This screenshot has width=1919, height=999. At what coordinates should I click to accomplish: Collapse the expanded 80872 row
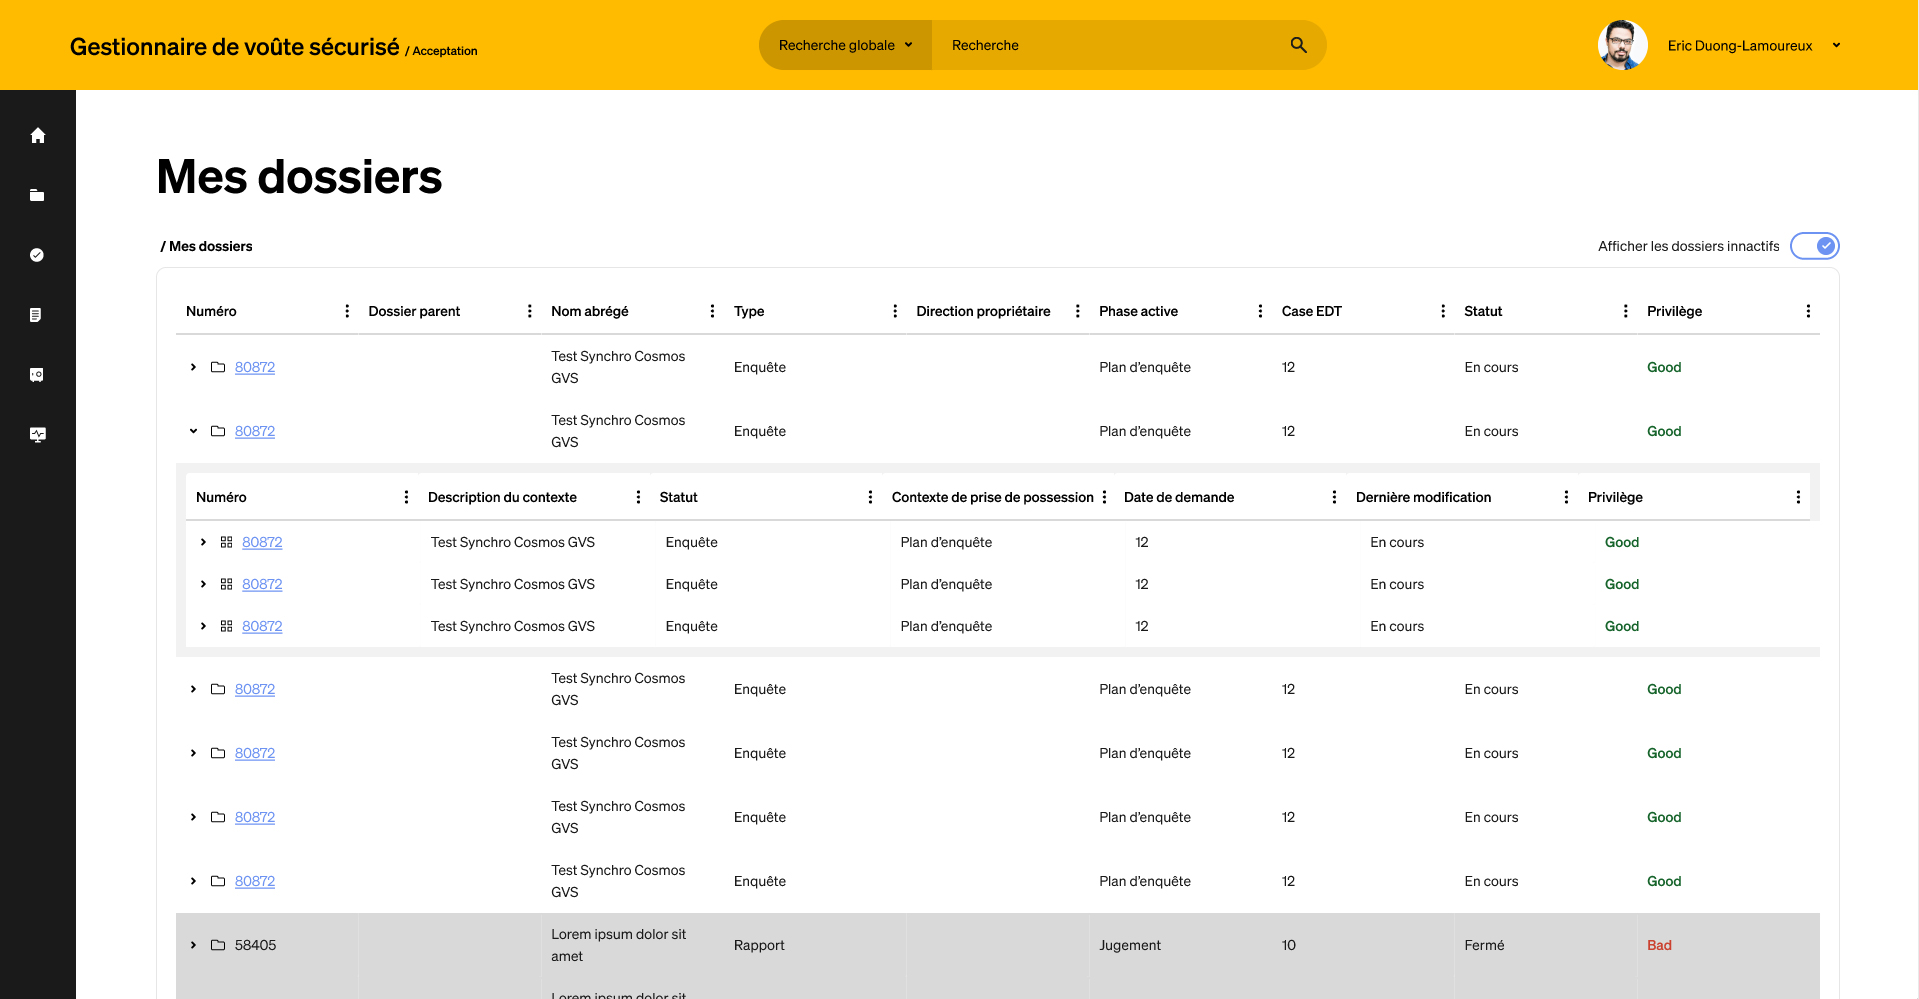pos(192,431)
